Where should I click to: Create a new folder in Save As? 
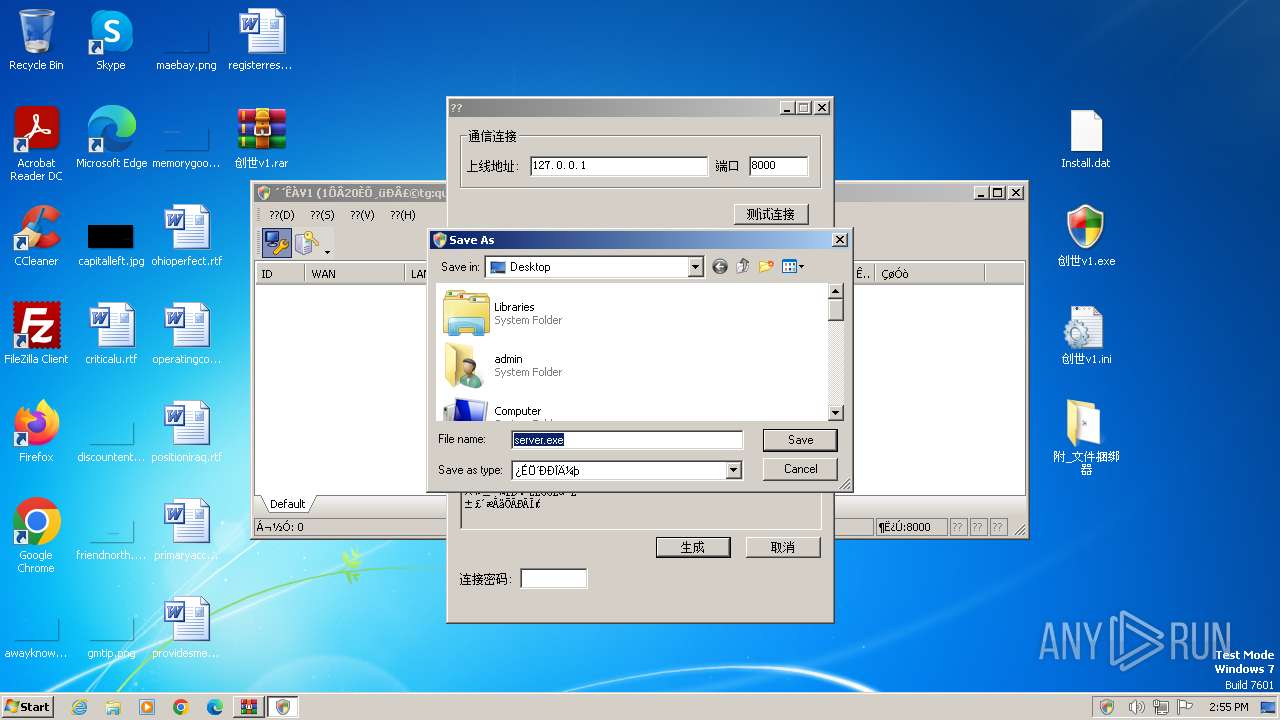coord(766,267)
